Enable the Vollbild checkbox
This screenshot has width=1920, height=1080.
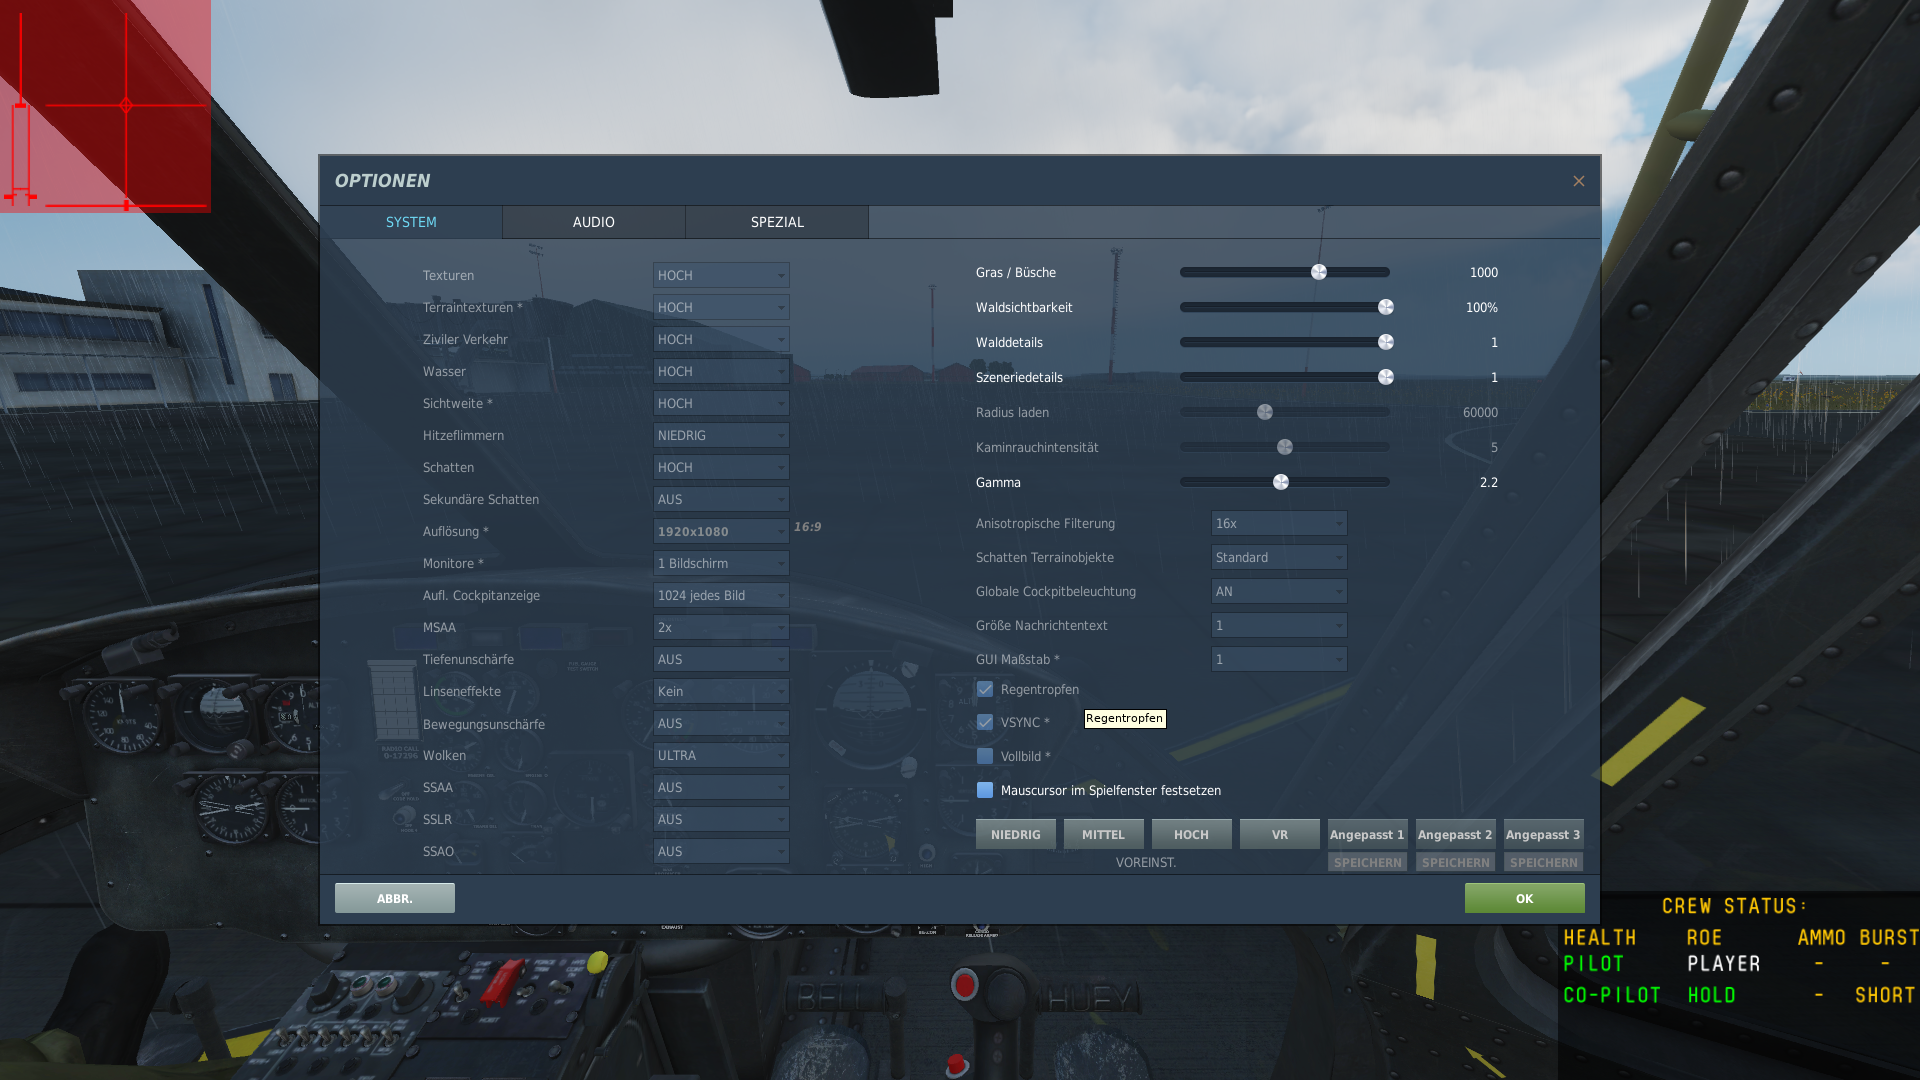pyautogui.click(x=985, y=756)
